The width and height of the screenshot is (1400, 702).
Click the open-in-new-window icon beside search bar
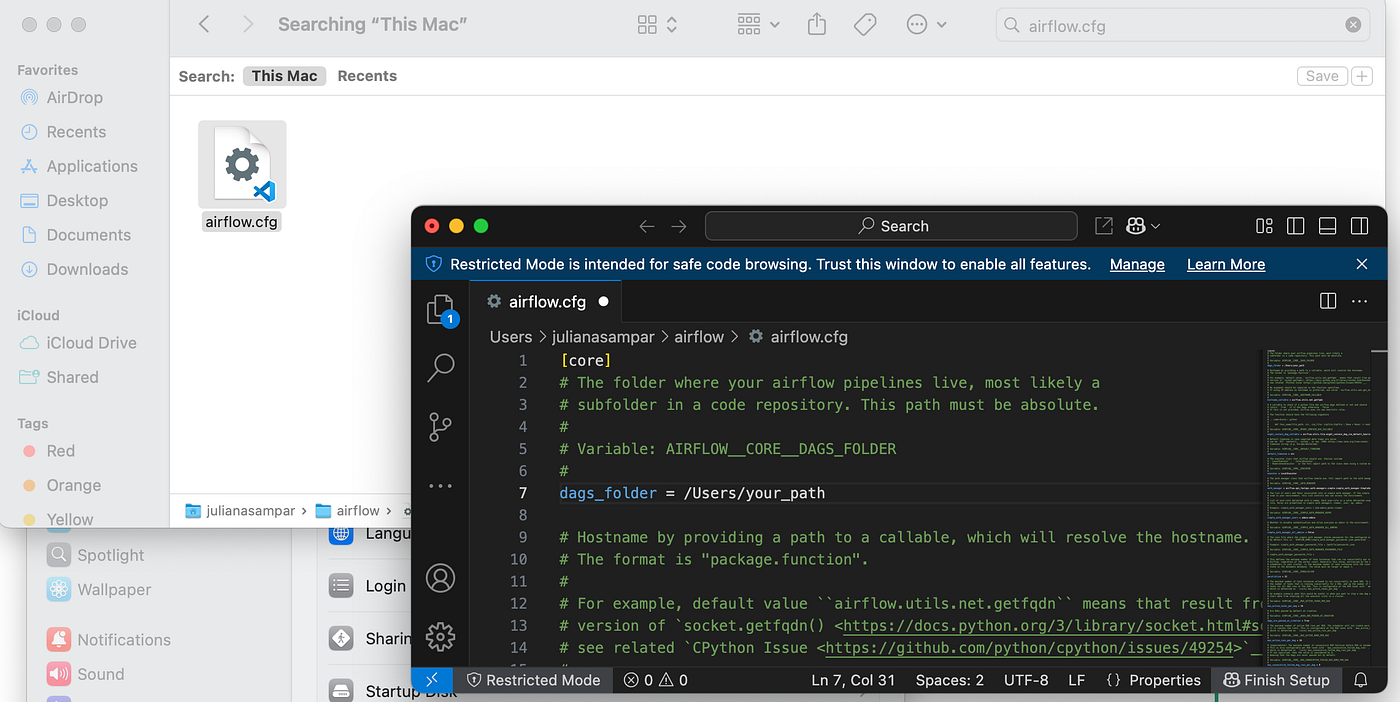1103,226
